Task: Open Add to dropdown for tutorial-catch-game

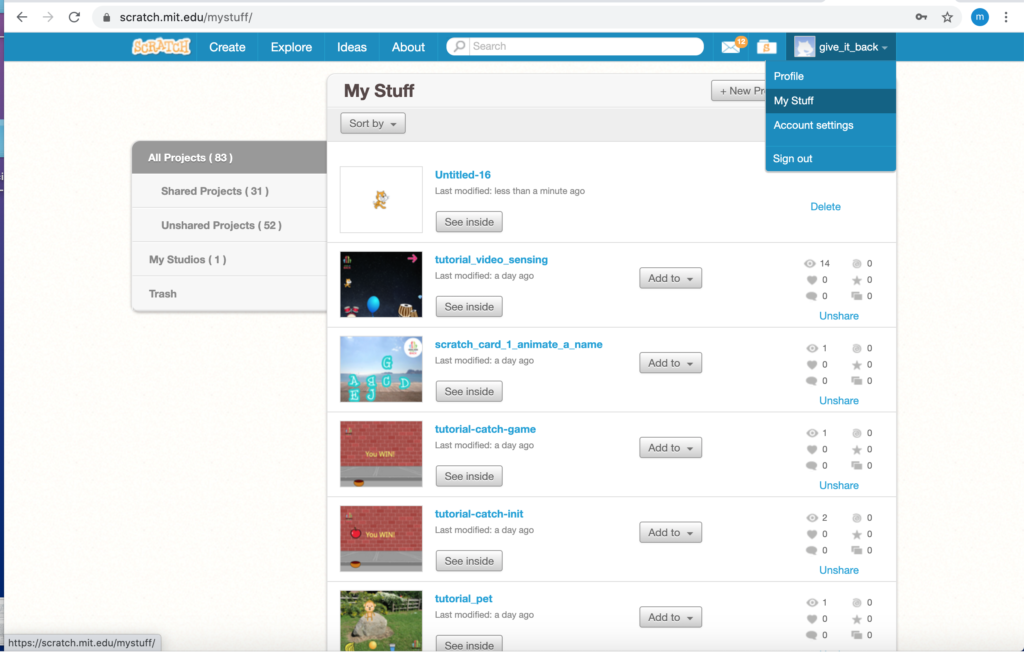Action: pyautogui.click(x=670, y=448)
